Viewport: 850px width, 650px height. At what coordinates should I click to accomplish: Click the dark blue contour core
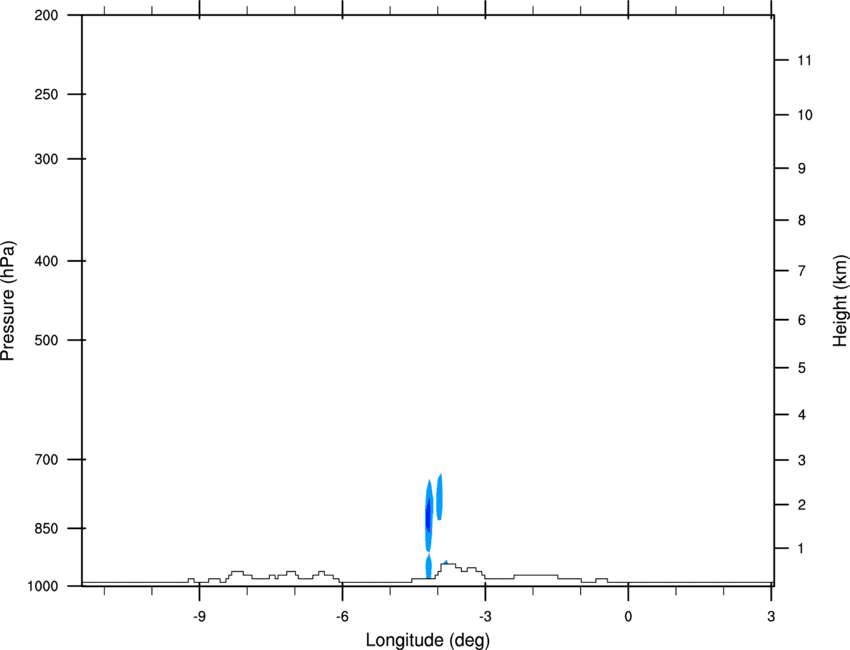coord(428,515)
